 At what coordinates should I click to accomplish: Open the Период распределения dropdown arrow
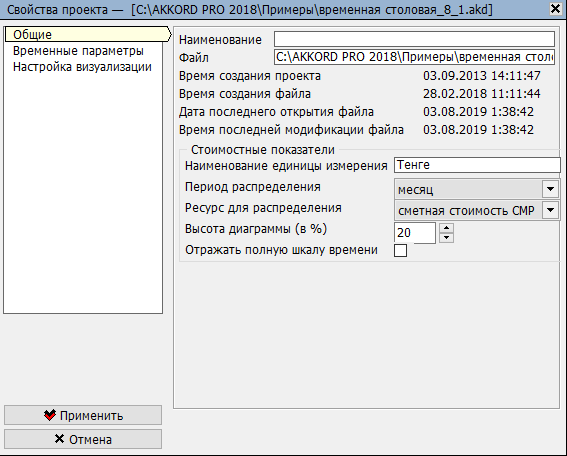coord(550,189)
